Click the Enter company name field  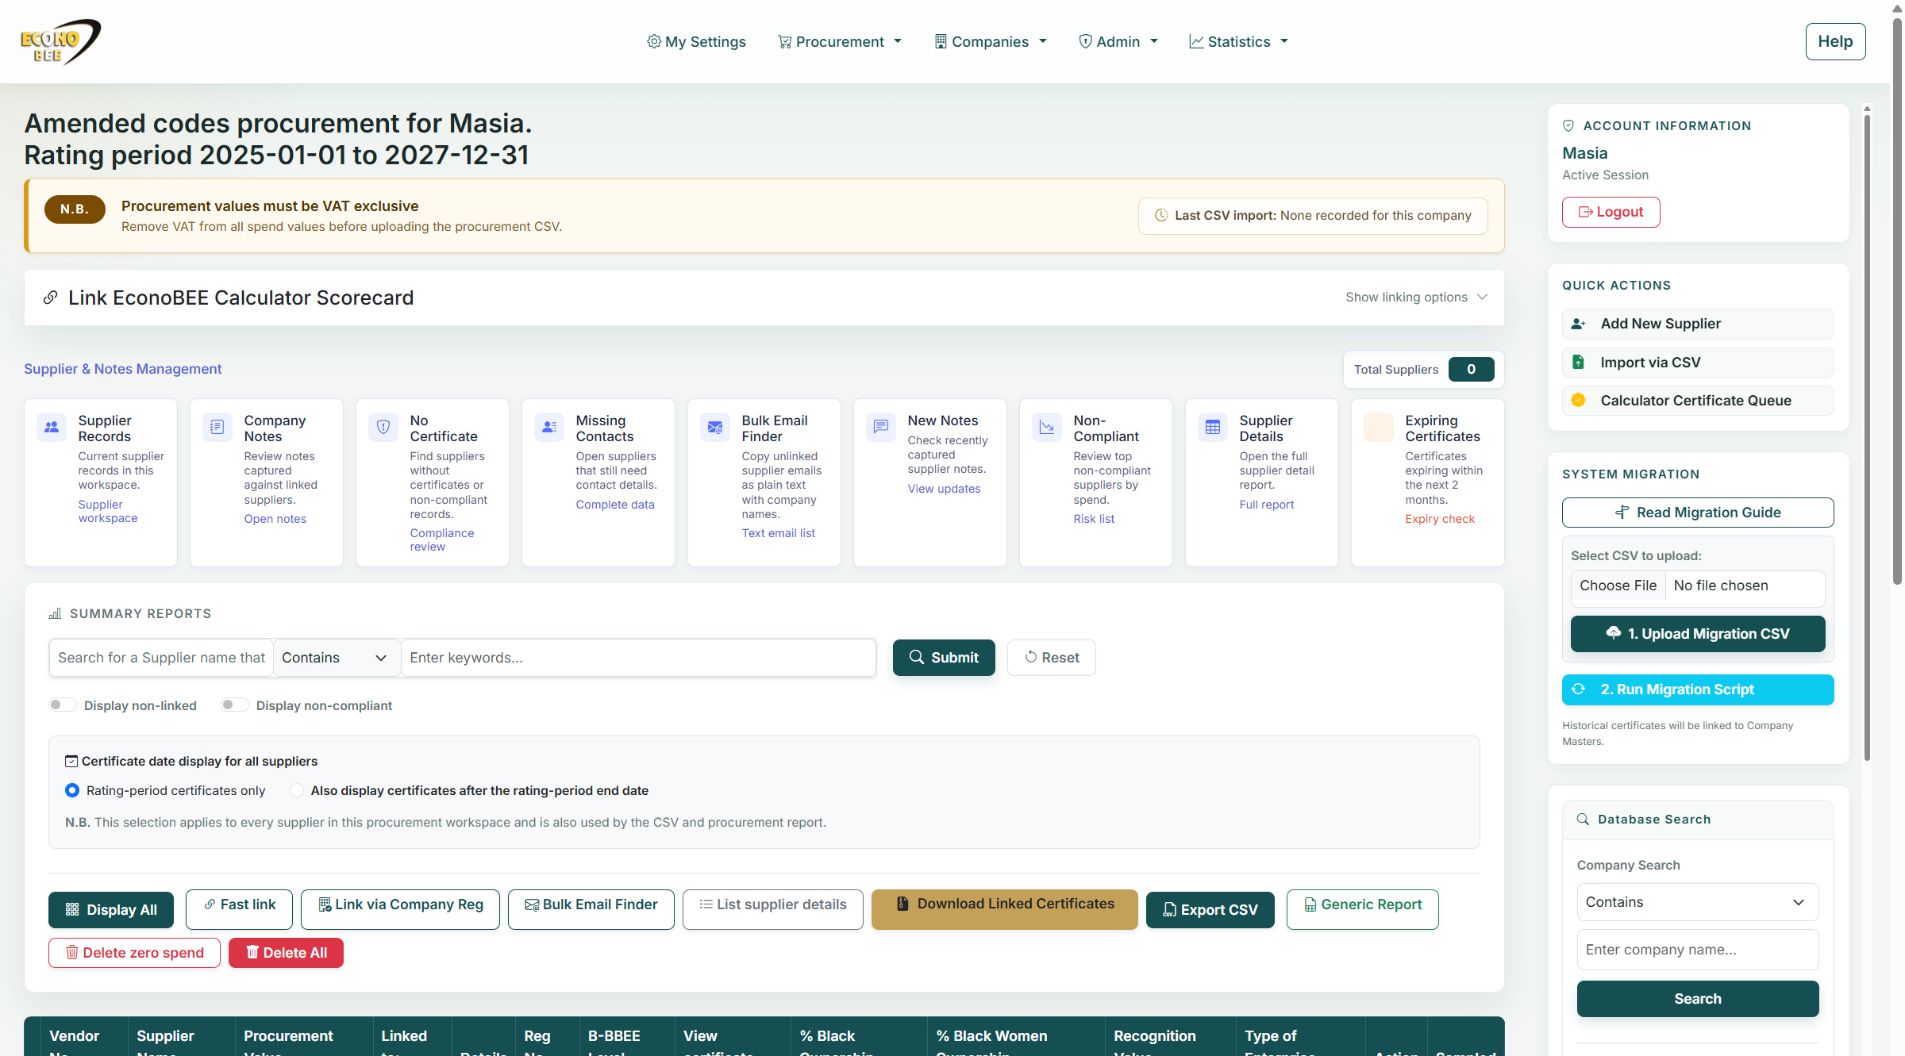pyautogui.click(x=1697, y=950)
